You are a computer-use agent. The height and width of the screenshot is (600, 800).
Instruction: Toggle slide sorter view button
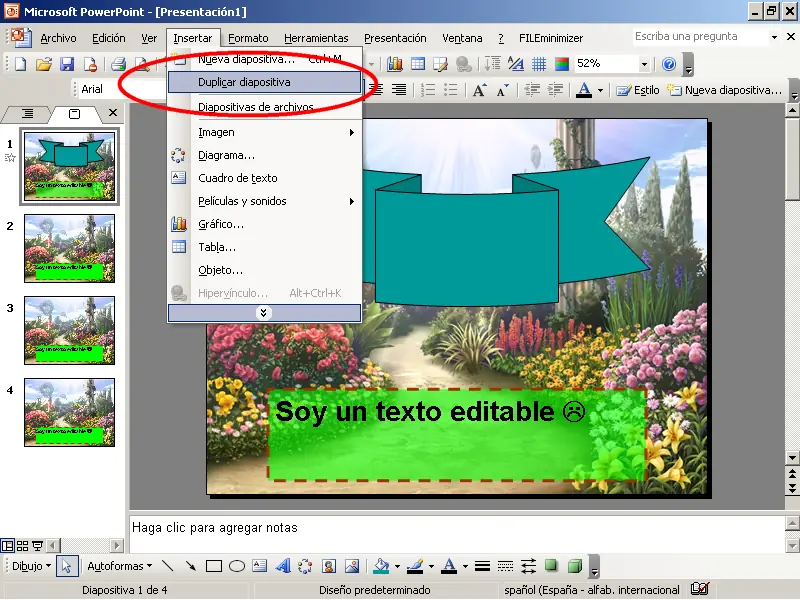point(23,545)
